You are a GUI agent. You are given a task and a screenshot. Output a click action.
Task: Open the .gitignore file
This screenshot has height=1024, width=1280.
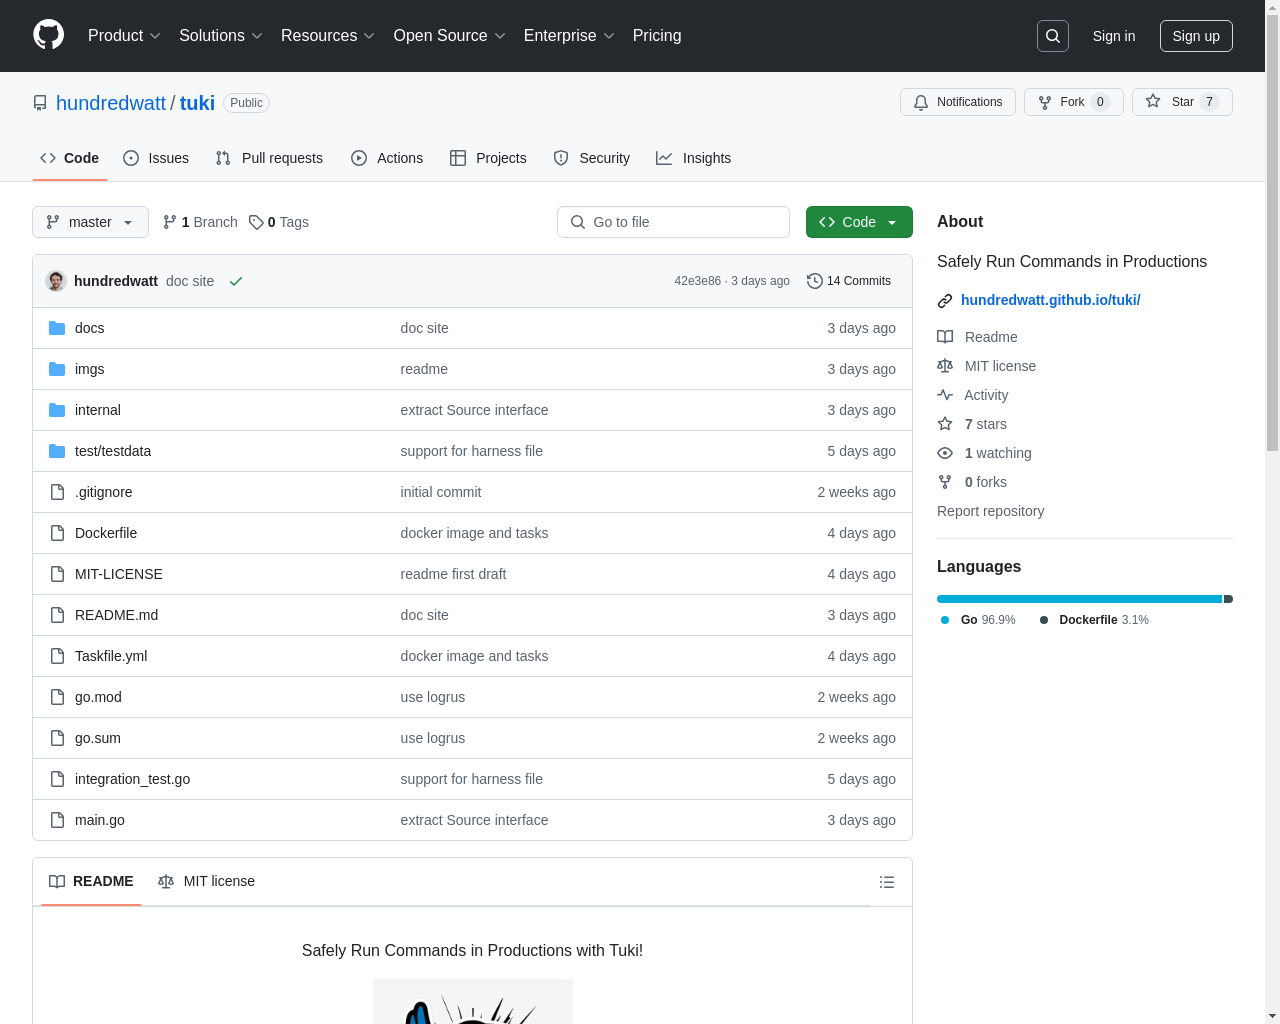[103, 492]
